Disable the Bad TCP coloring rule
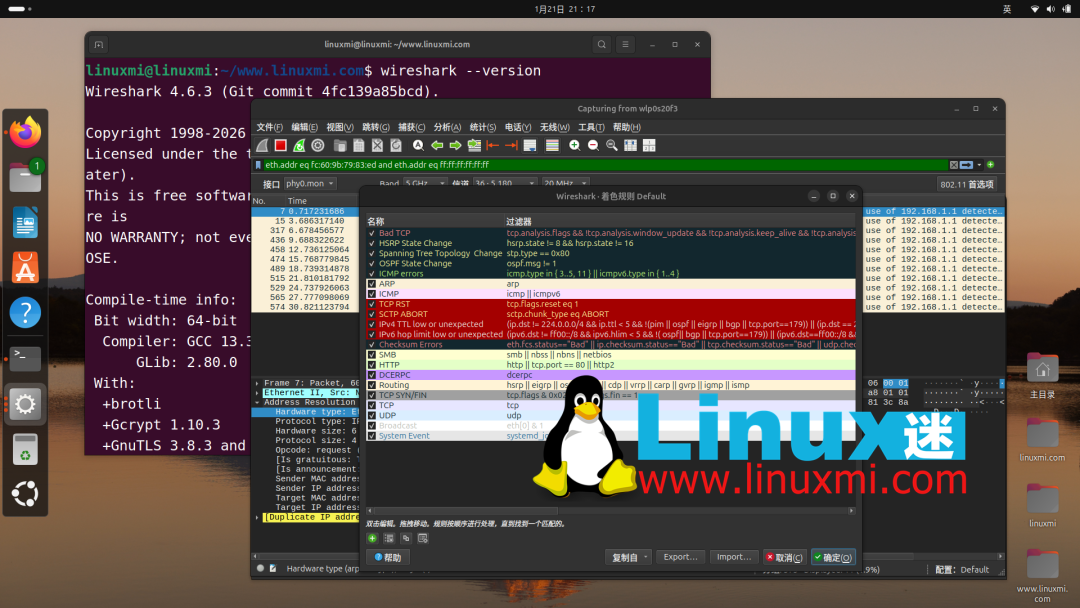 [370, 233]
